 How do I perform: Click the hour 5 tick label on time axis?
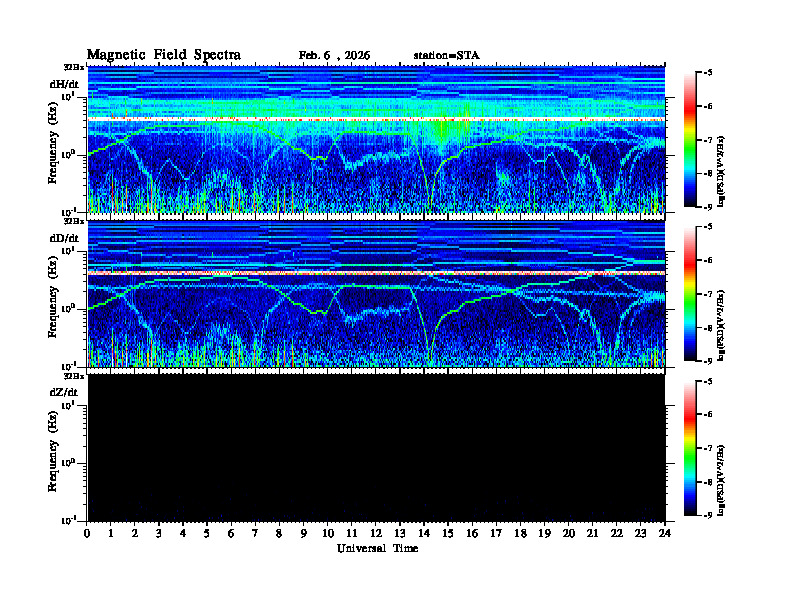207,533
